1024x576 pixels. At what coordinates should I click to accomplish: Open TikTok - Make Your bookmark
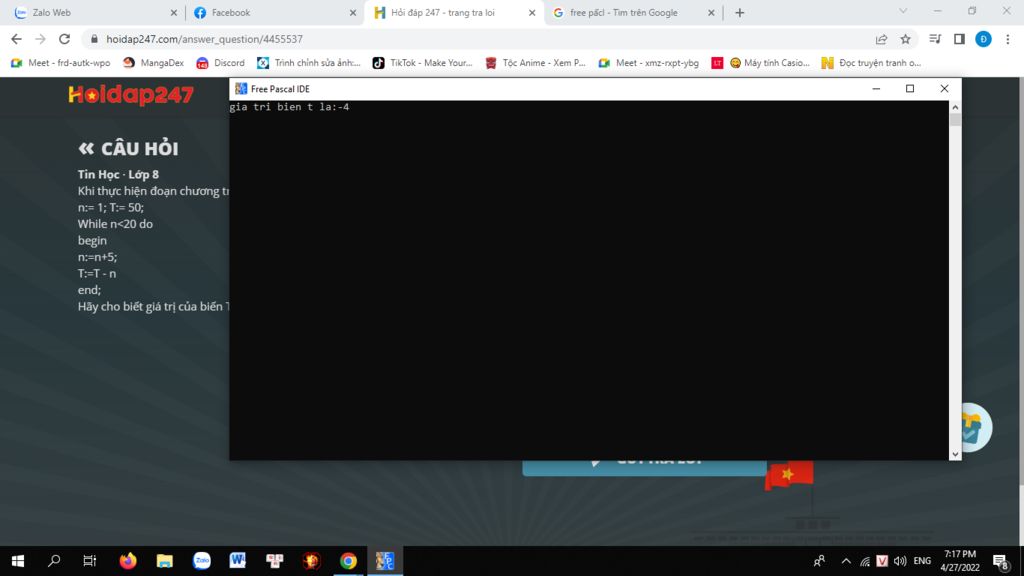422,63
